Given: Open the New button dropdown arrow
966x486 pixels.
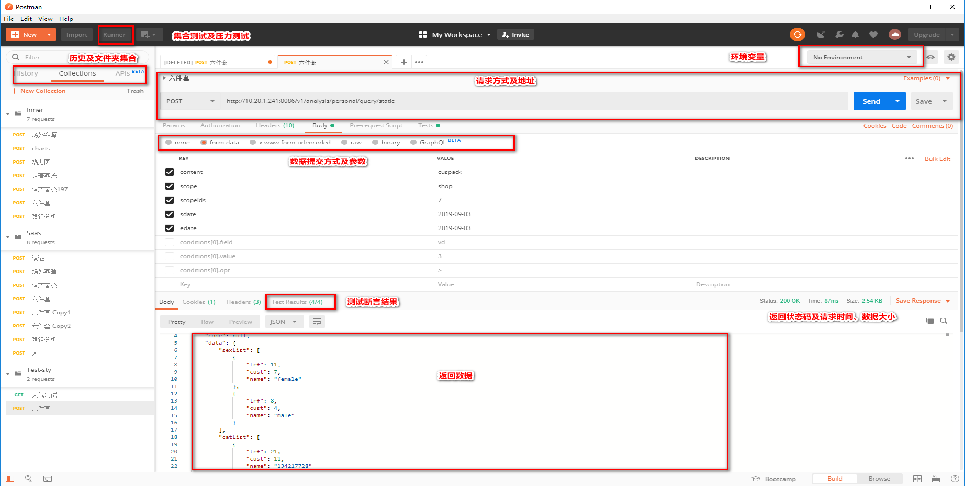Looking at the screenshot, I should pos(49,35).
